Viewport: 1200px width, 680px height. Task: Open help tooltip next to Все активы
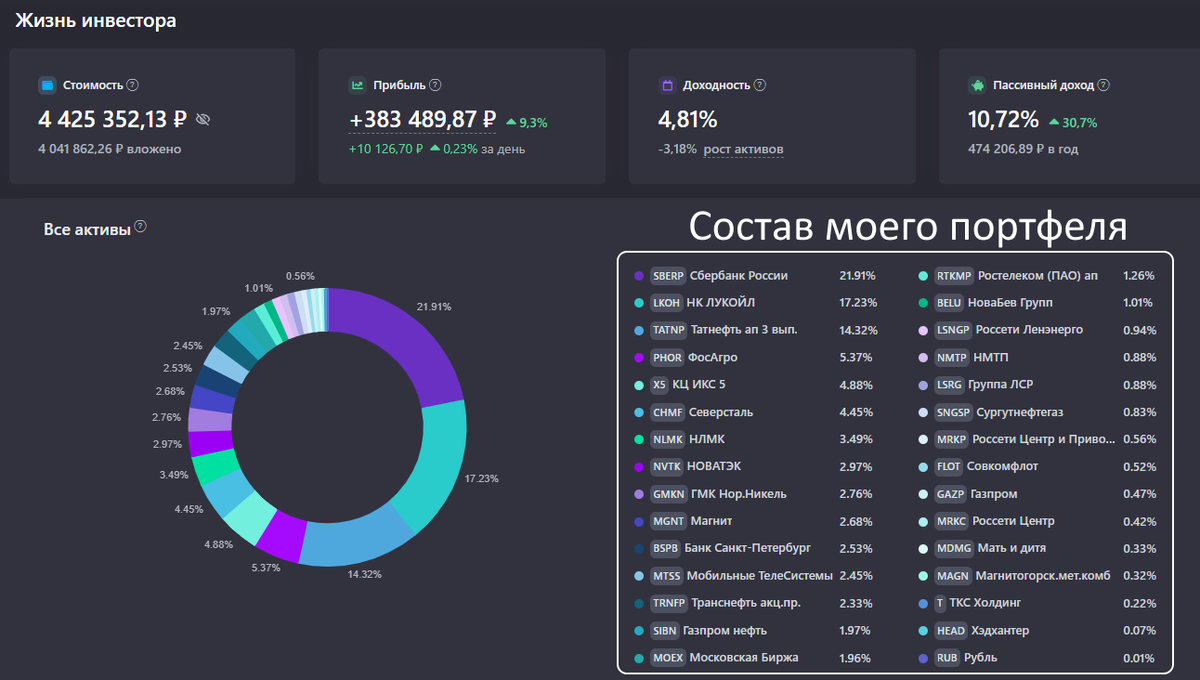pos(141,227)
